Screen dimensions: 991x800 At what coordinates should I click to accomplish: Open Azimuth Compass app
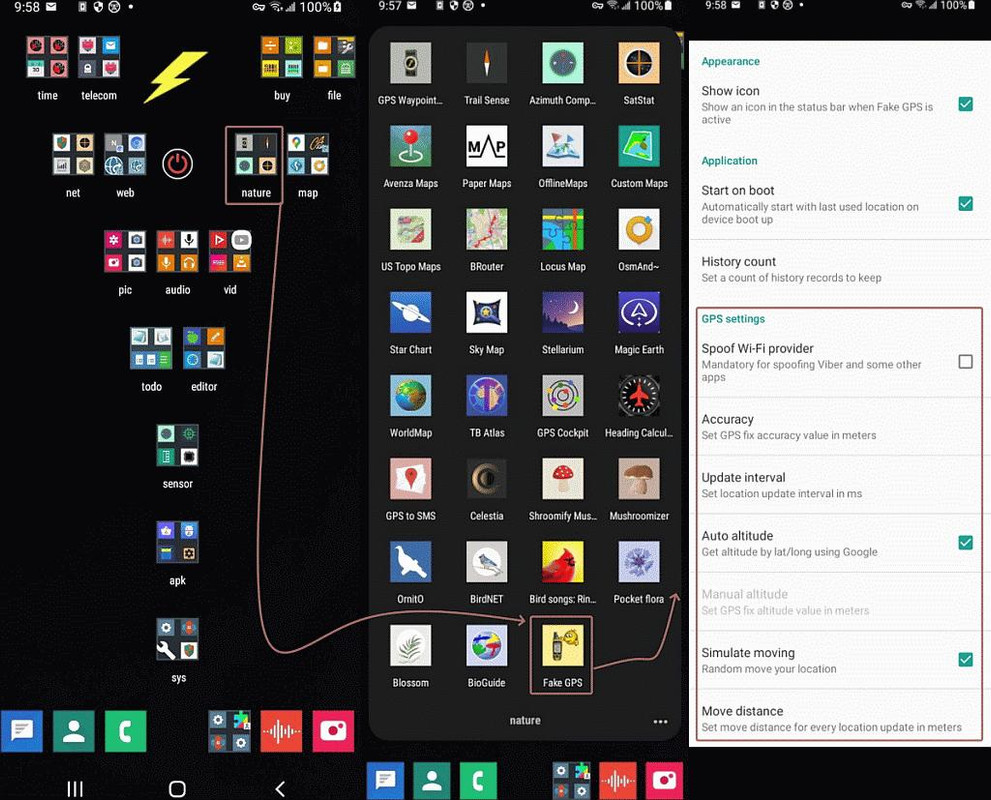[x=562, y=63]
